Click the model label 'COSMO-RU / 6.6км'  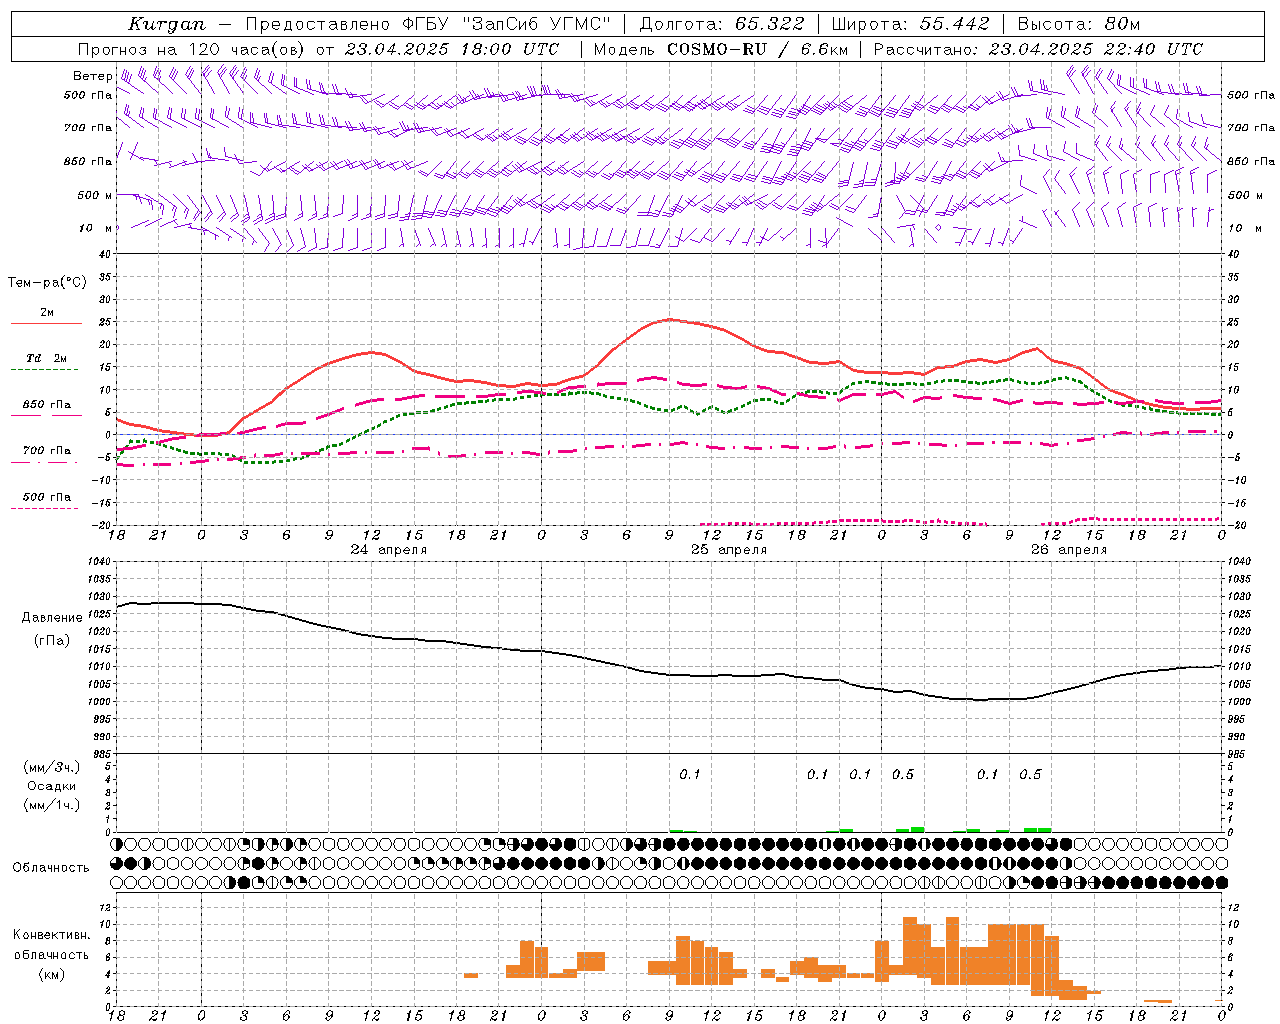[758, 49]
